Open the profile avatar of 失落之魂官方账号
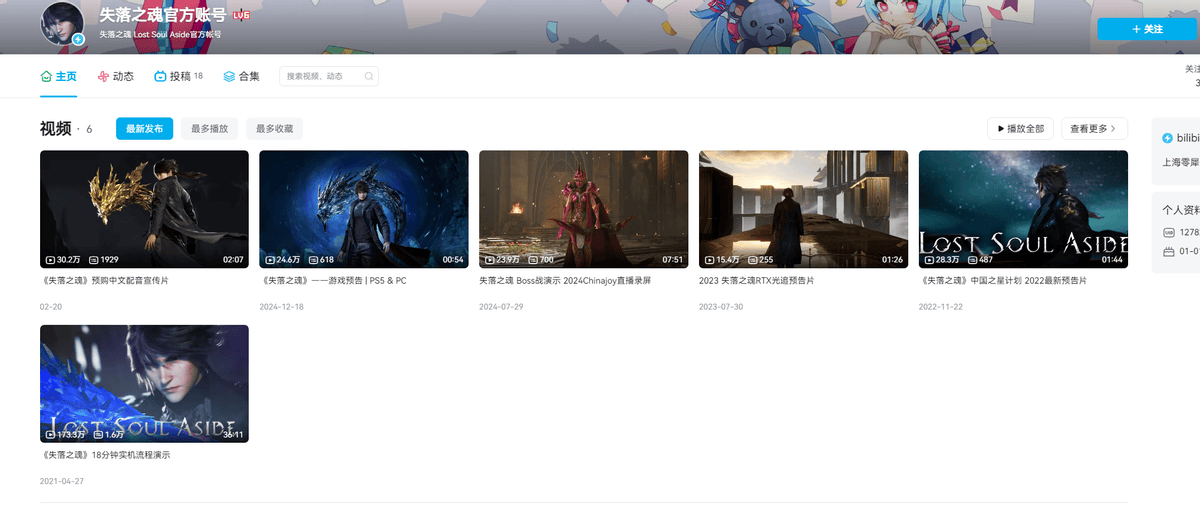 (x=62, y=23)
